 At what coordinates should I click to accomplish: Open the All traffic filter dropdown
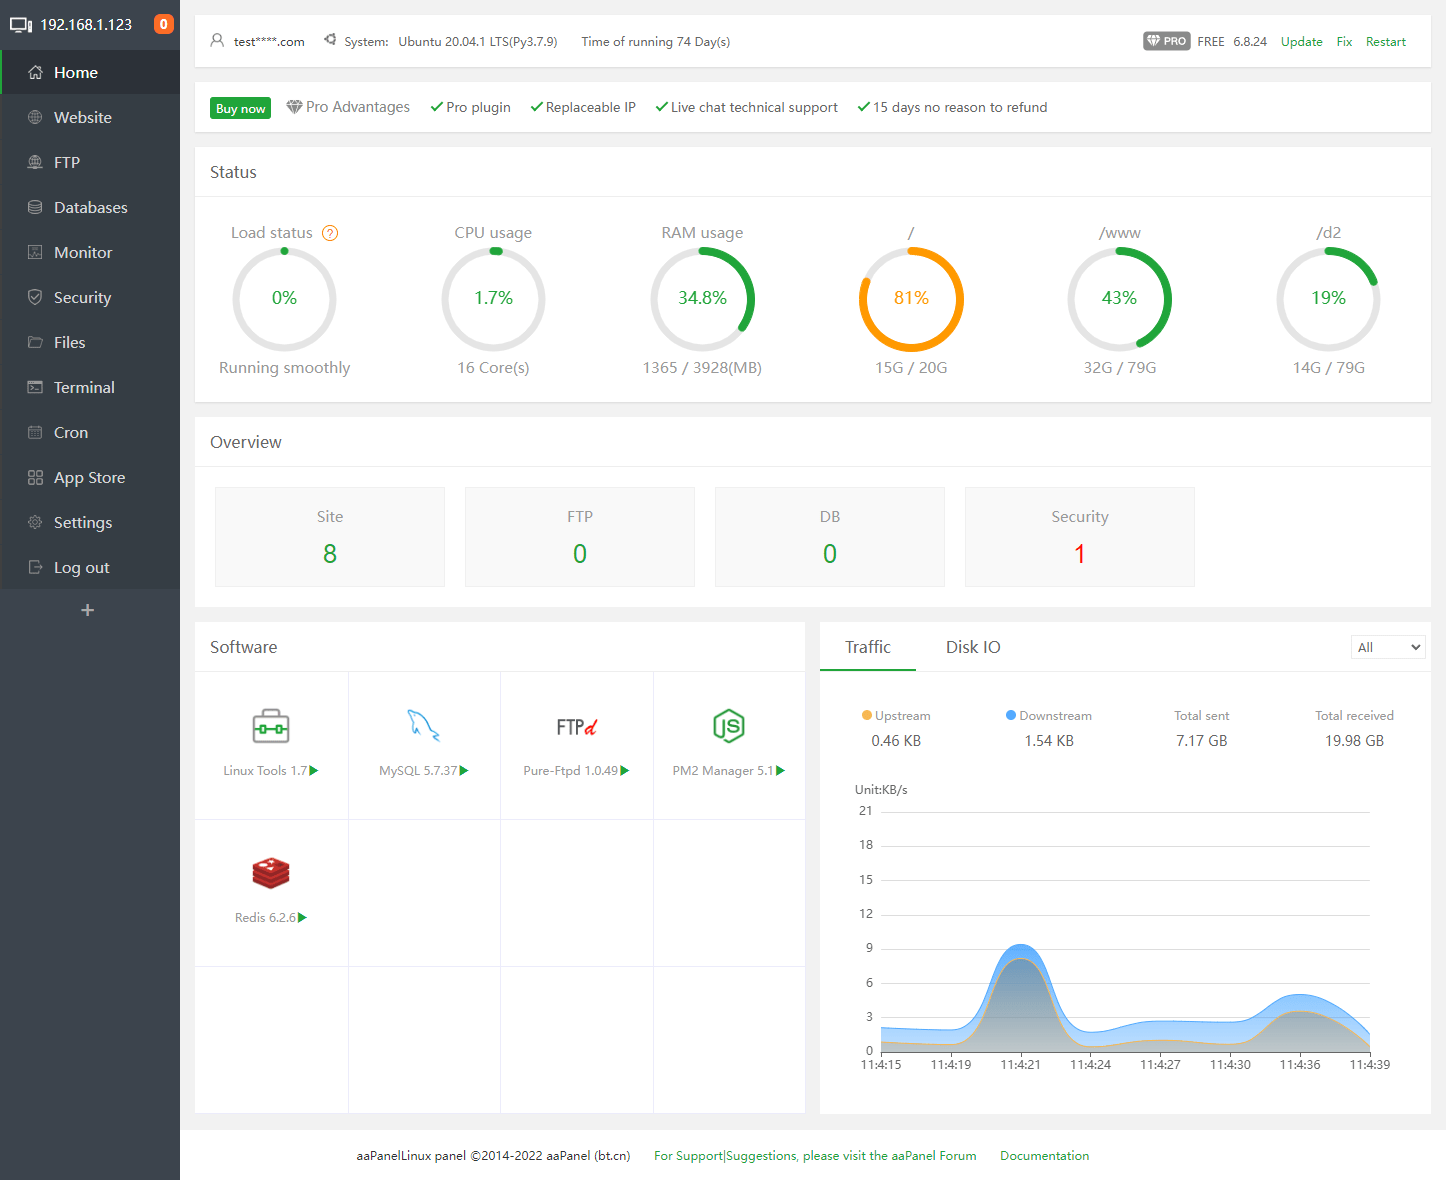(x=1388, y=647)
